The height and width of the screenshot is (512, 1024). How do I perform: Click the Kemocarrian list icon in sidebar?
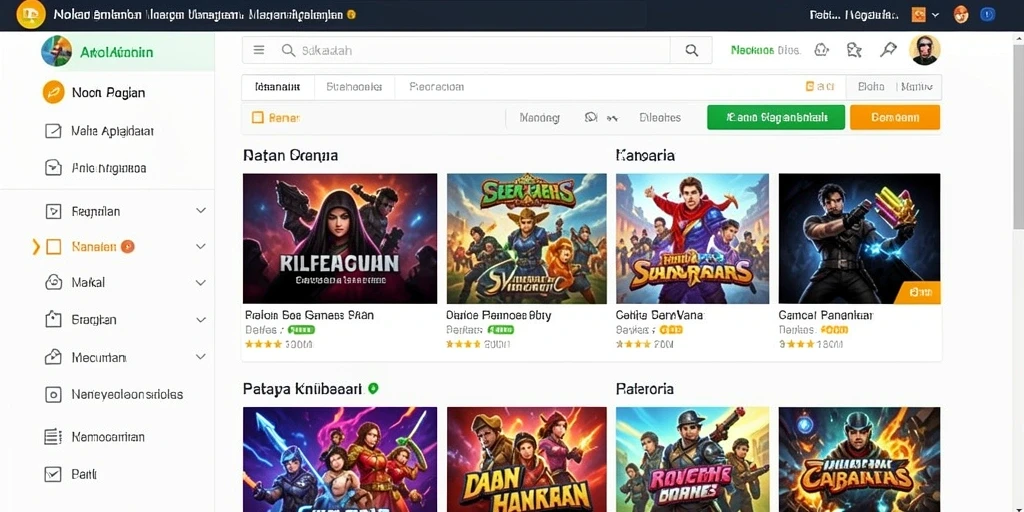[53, 437]
